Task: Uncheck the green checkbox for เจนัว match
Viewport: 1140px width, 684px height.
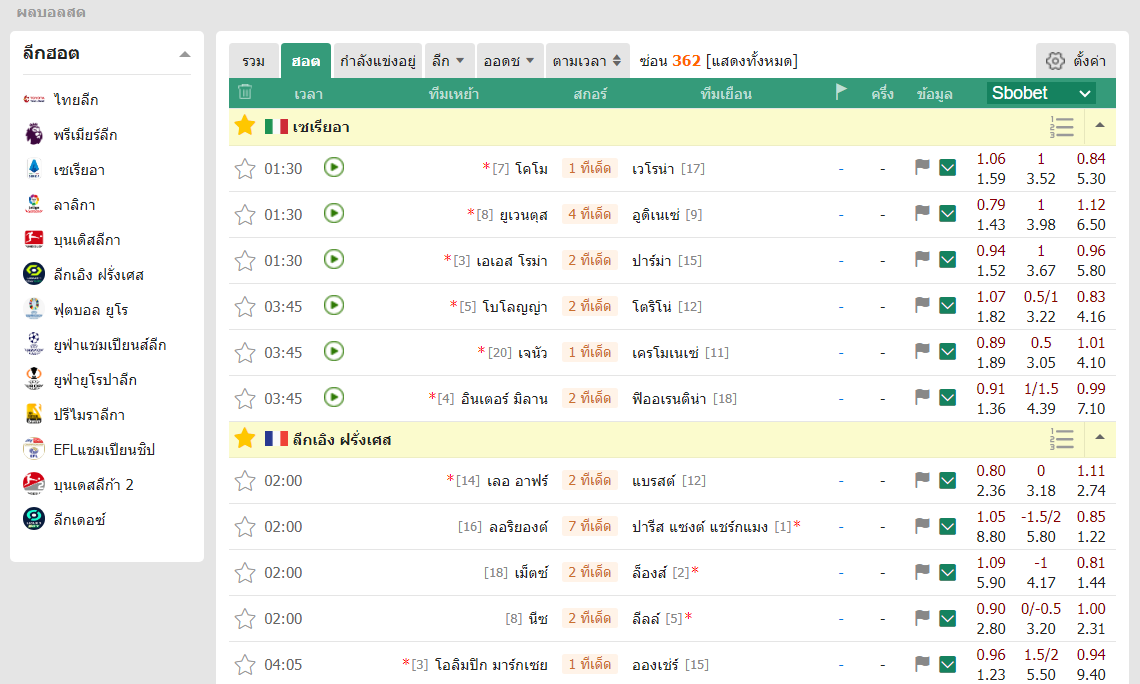Action: click(x=948, y=352)
